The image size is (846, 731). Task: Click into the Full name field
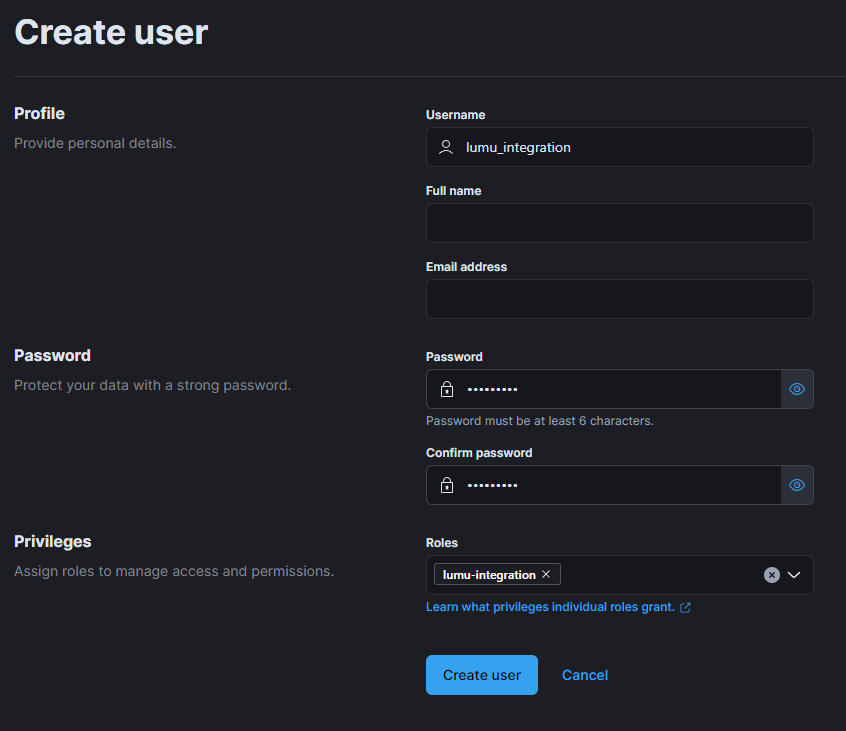[x=619, y=223]
